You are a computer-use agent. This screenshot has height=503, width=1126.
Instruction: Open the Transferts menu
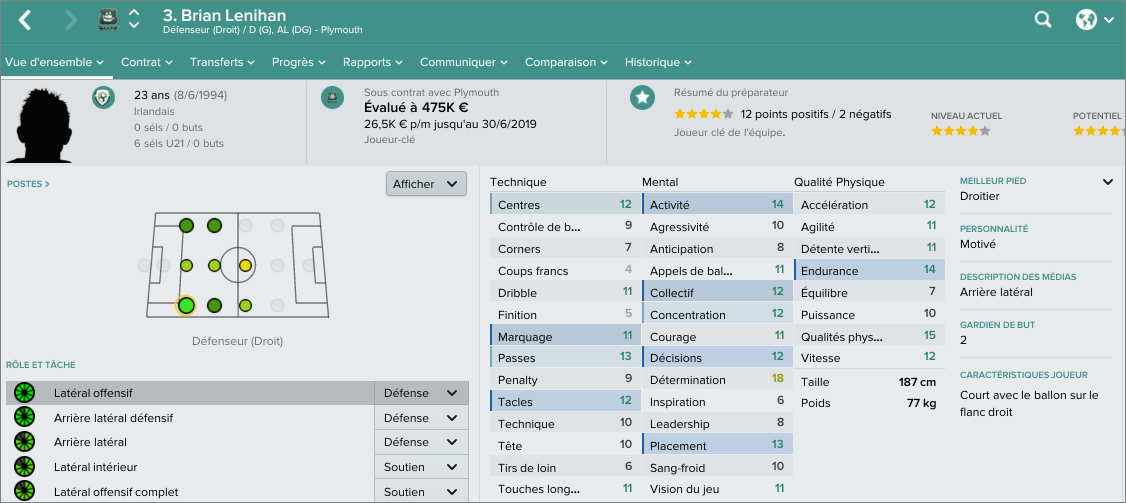tap(222, 62)
